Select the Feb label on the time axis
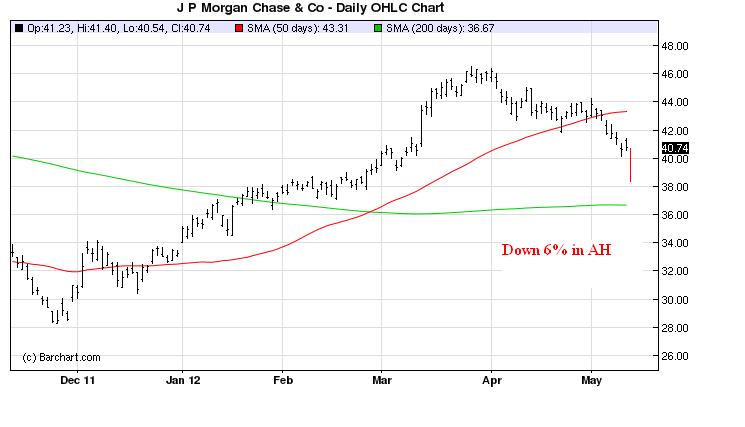 pos(283,381)
